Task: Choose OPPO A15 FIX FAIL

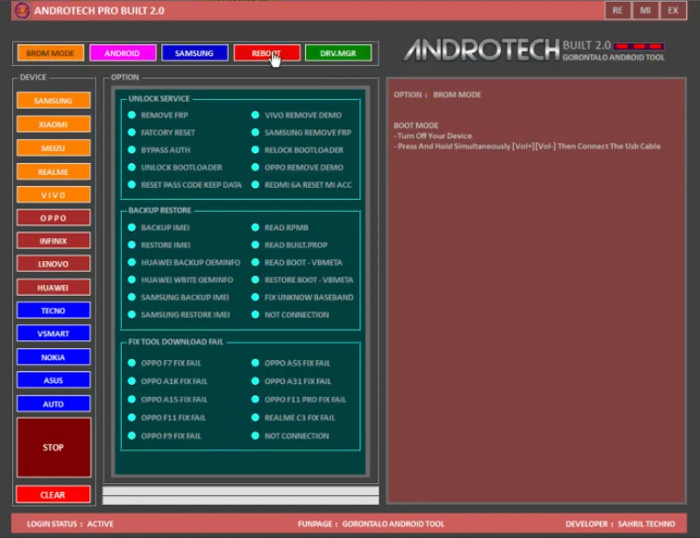Action: point(168,400)
